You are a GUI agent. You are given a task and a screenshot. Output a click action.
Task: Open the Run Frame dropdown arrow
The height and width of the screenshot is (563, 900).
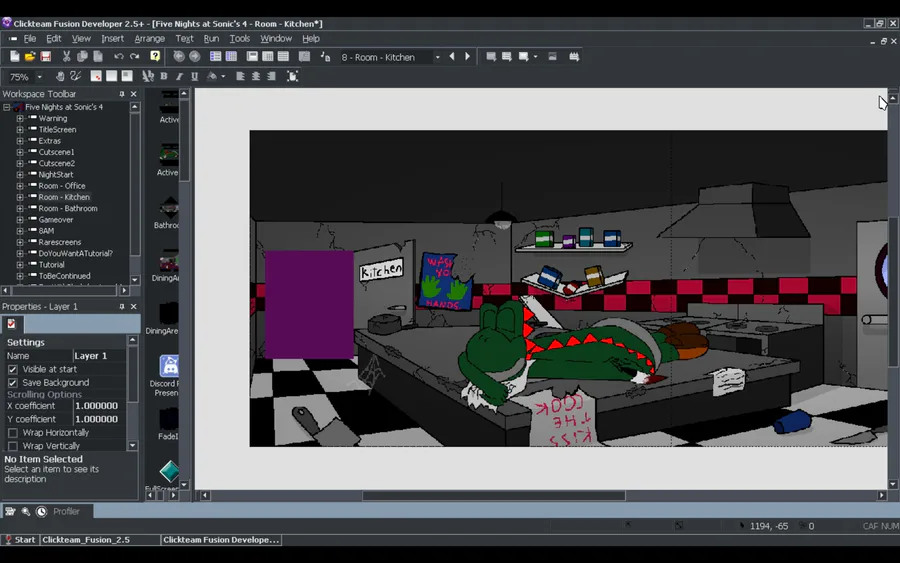pos(536,56)
